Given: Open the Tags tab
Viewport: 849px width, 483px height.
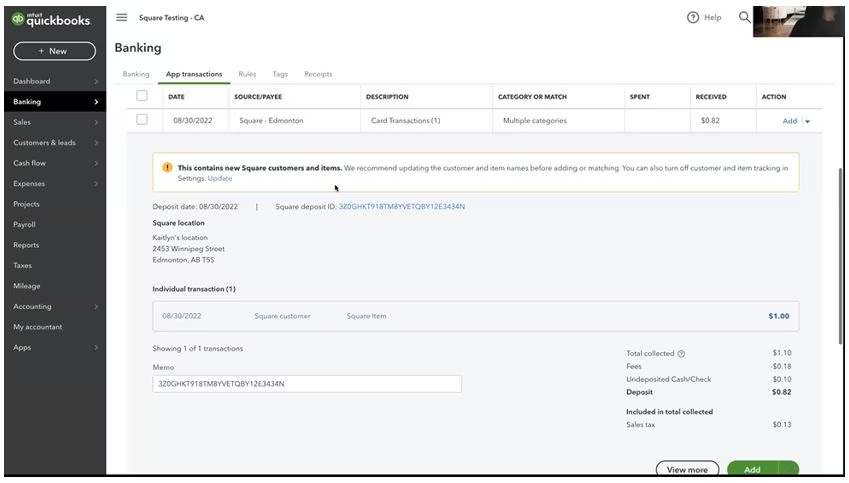Looking at the screenshot, I should click(x=280, y=74).
